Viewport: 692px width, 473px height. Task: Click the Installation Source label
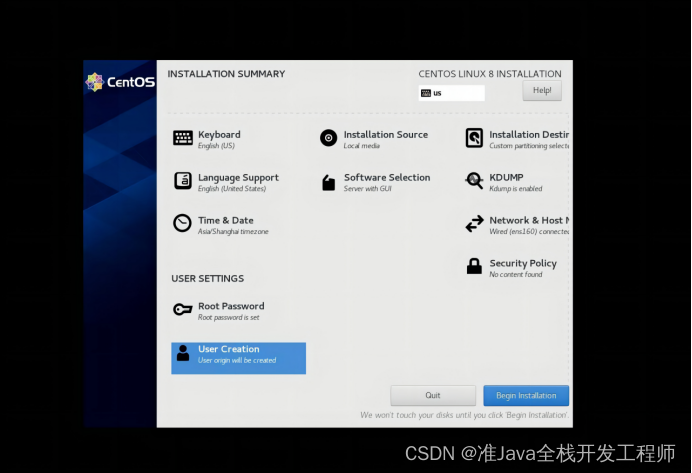(x=386, y=135)
